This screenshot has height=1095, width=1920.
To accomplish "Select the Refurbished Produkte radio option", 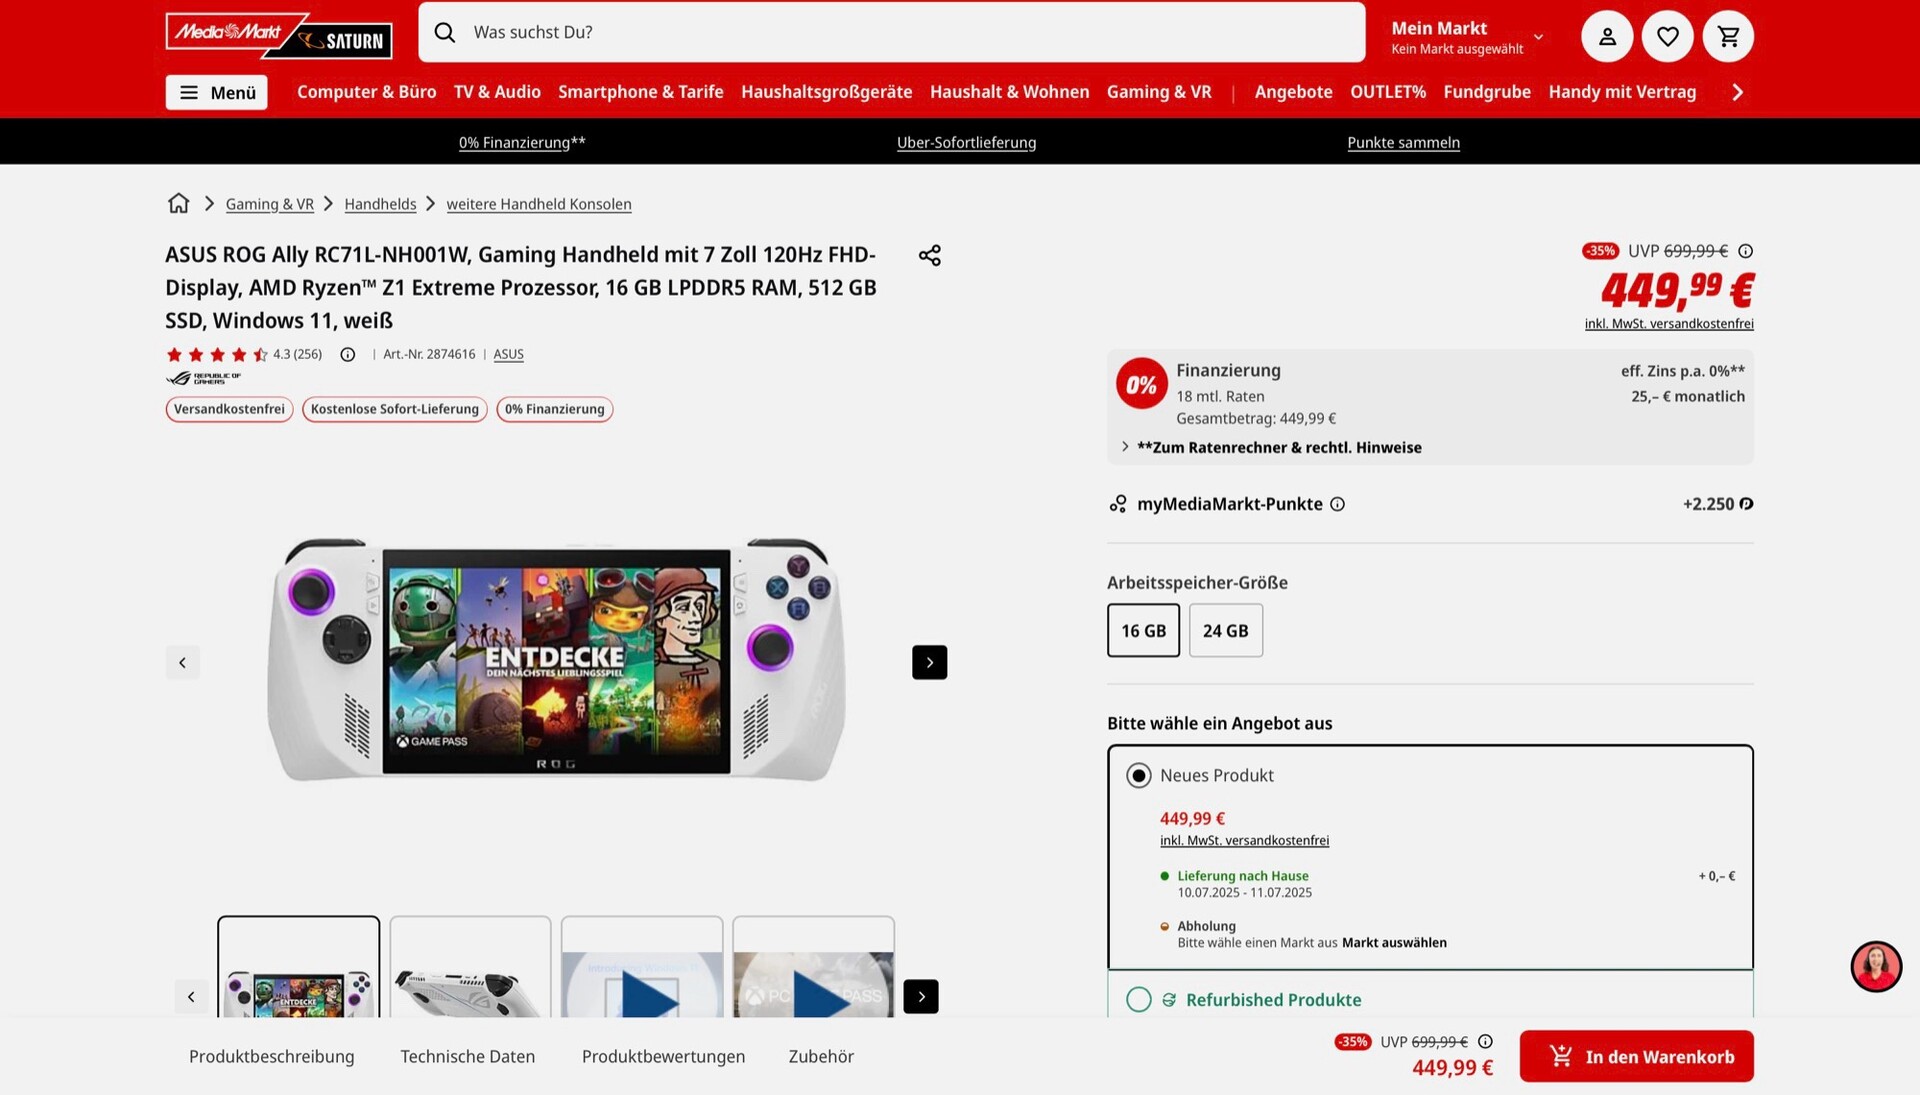I will (x=1138, y=1000).
